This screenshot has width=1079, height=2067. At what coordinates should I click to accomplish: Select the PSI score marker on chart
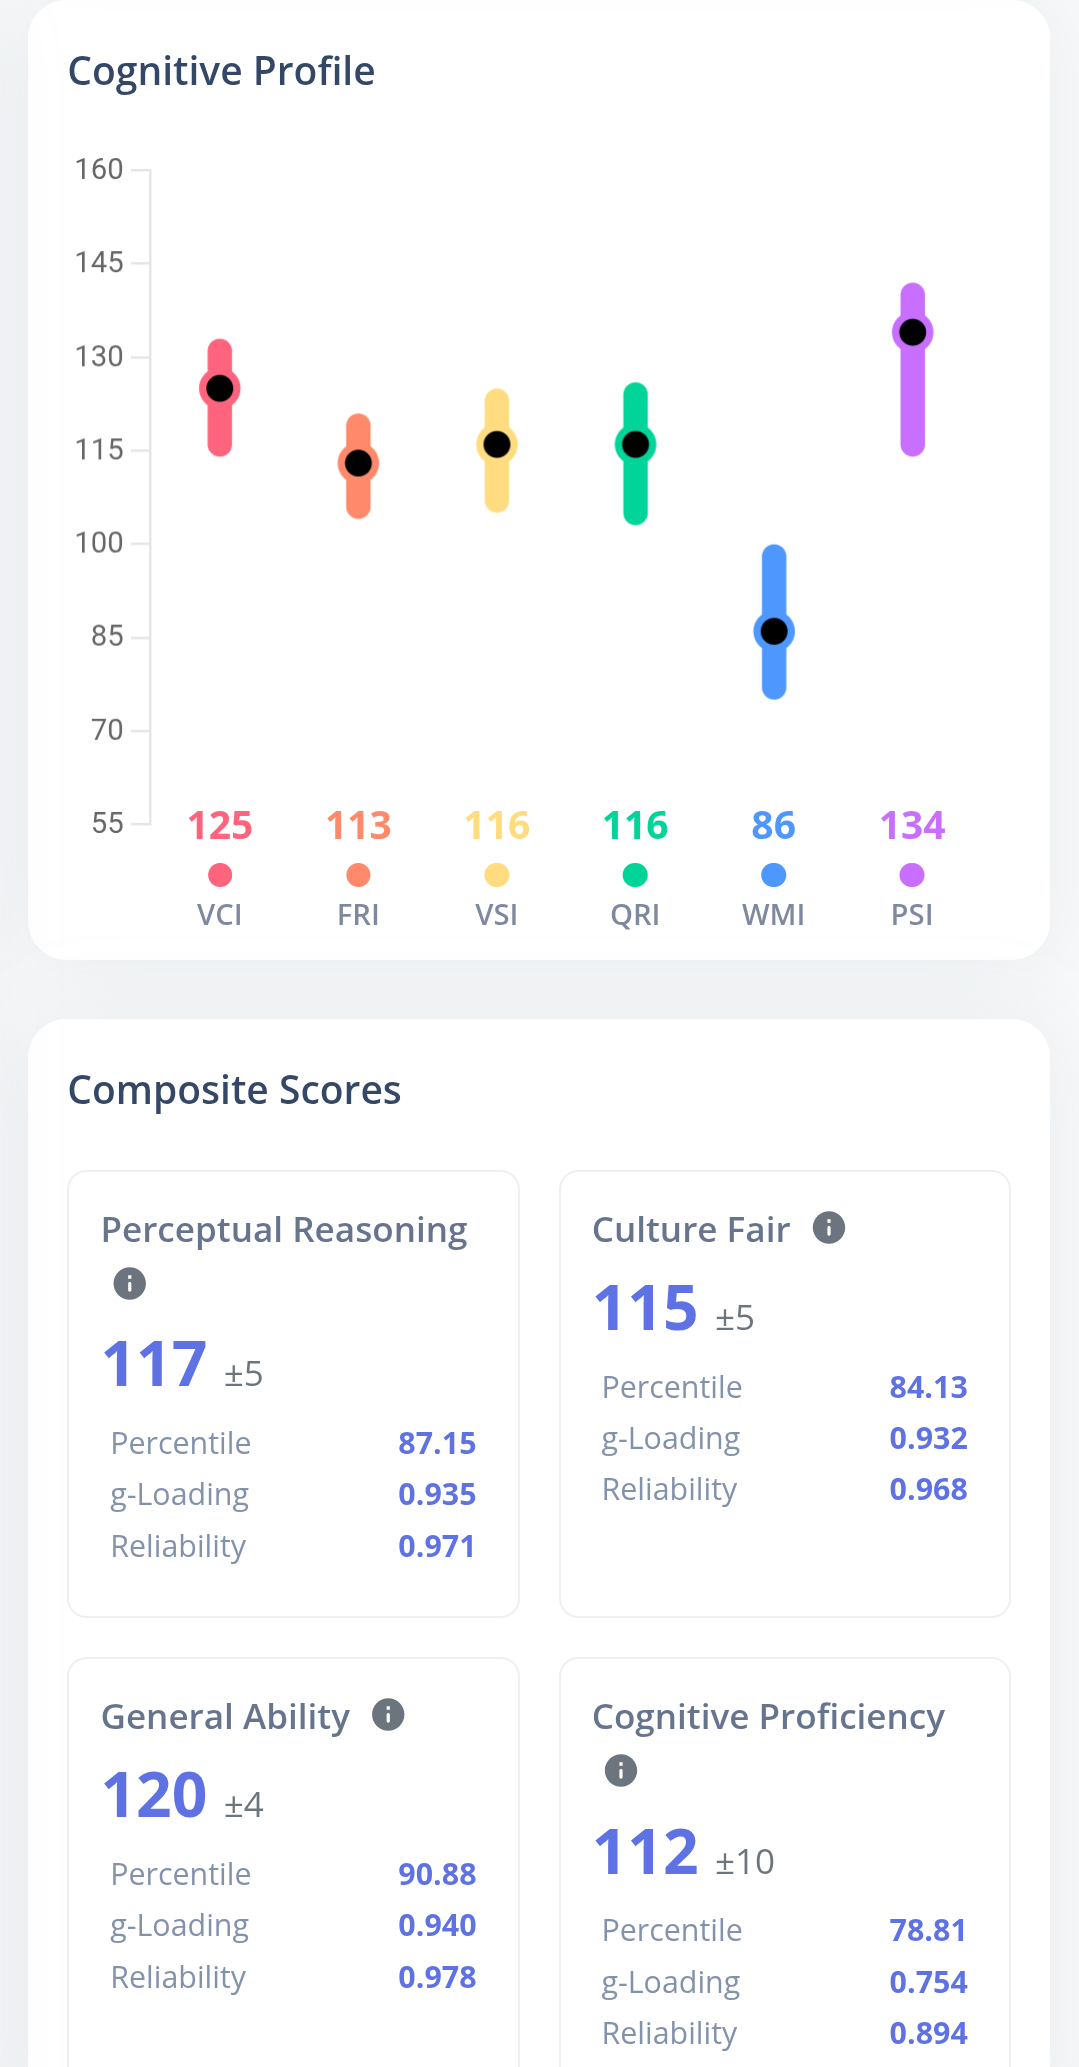pos(912,332)
